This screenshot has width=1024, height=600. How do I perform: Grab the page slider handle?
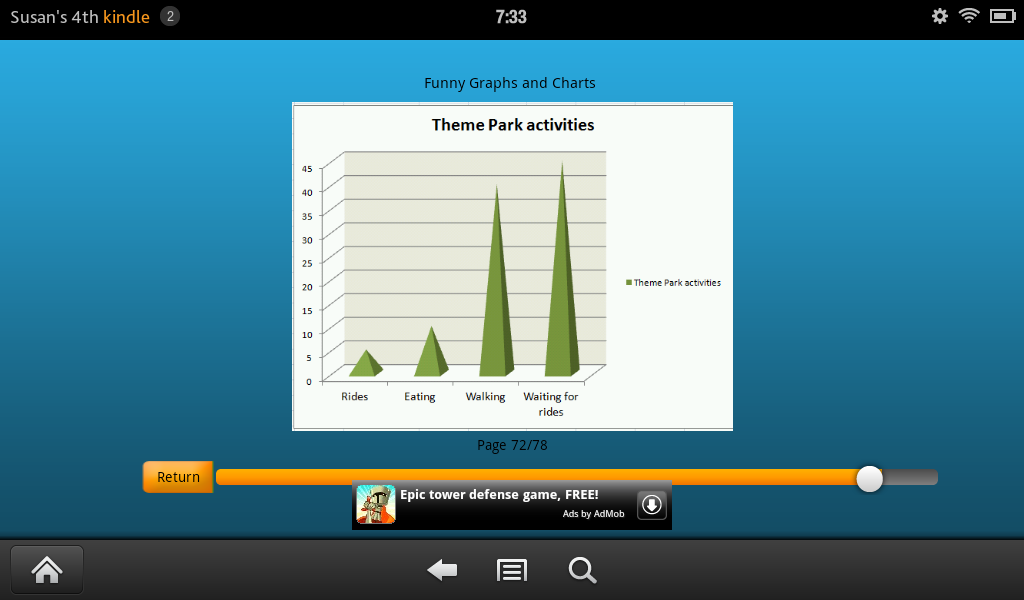[869, 479]
